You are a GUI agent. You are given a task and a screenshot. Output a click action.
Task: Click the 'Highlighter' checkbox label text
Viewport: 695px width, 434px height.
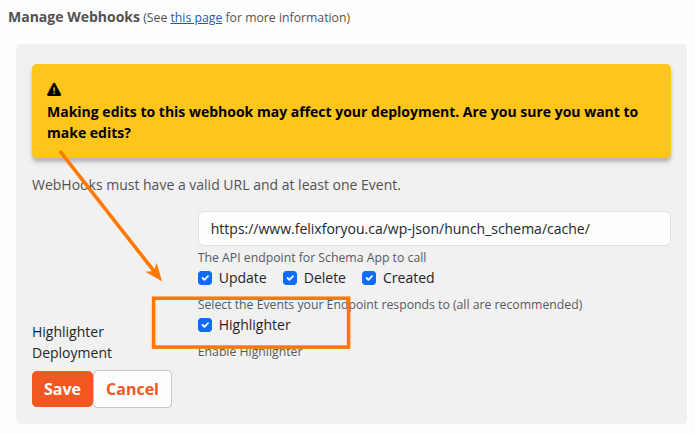tap(255, 325)
